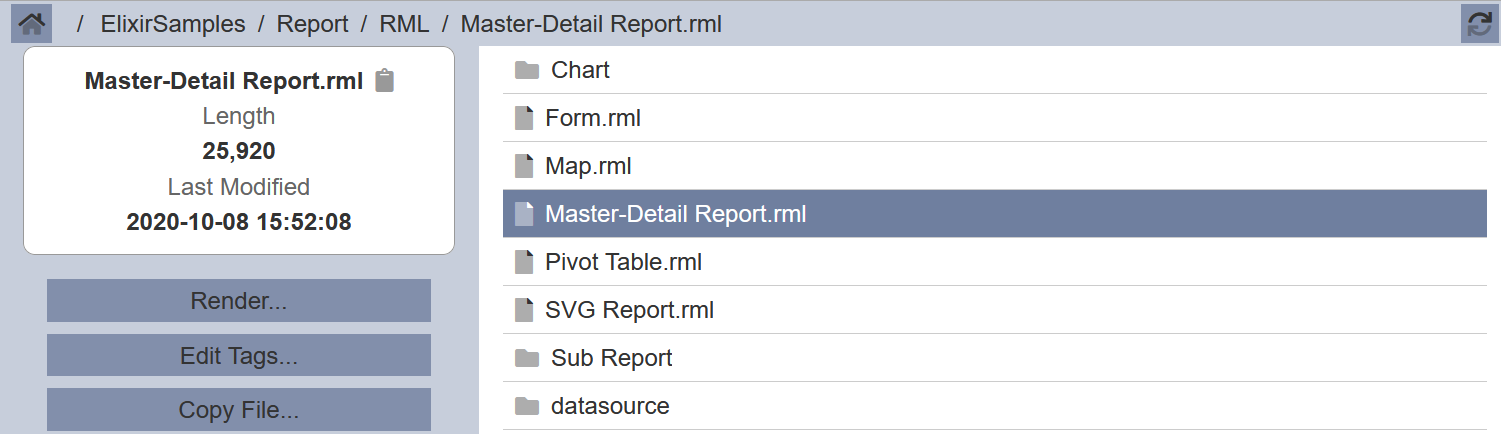Select the Map.rml file icon
The width and height of the screenshot is (1501, 434).
[524, 166]
